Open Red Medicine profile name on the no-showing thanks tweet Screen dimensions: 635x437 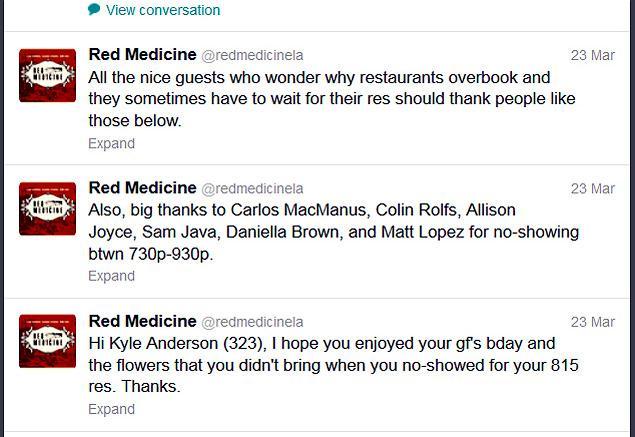point(142,188)
